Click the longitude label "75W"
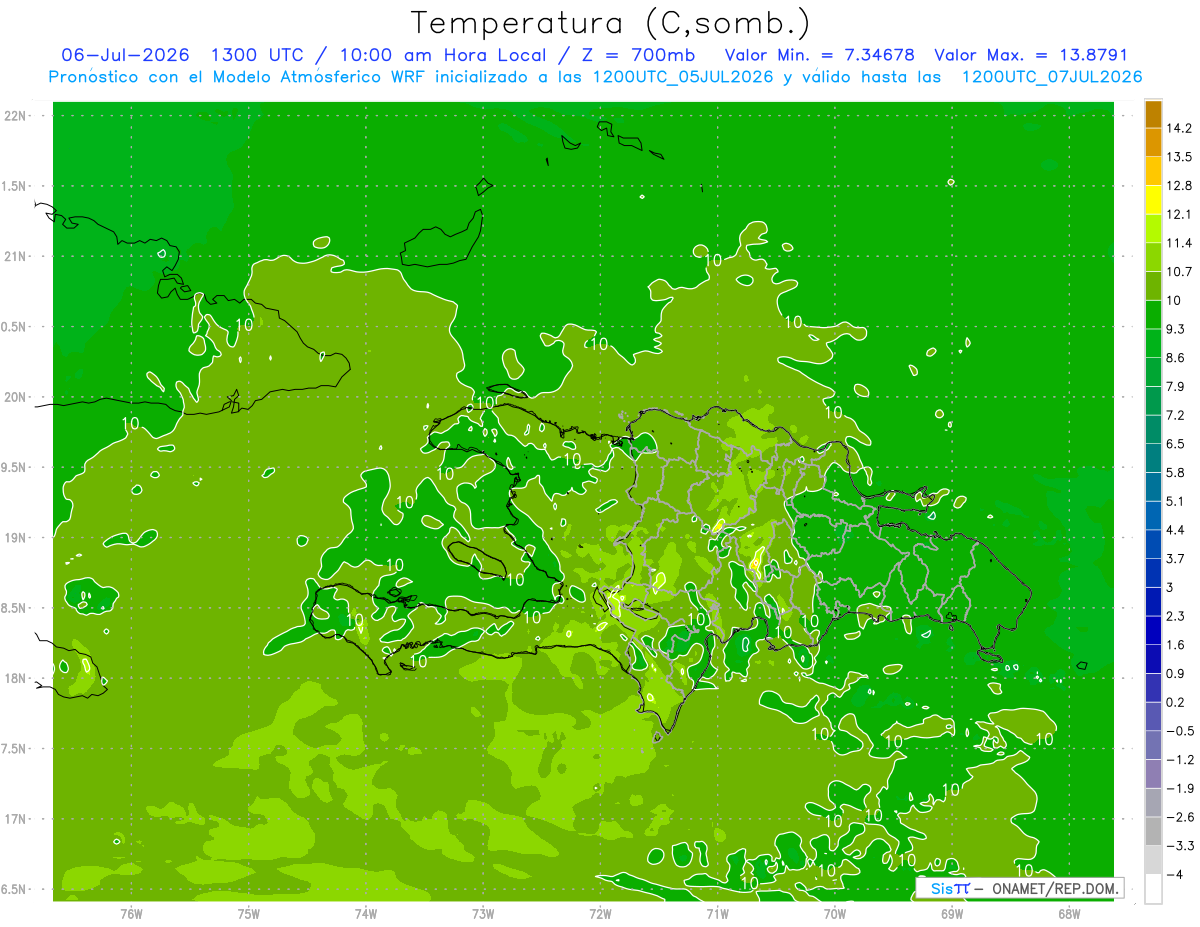Viewport: 1200px width, 927px height. [x=249, y=913]
